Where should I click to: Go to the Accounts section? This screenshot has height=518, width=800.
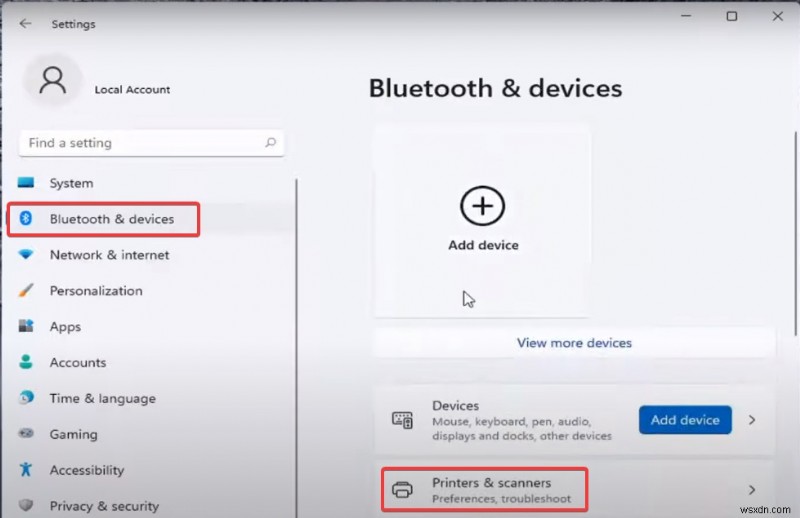77,363
